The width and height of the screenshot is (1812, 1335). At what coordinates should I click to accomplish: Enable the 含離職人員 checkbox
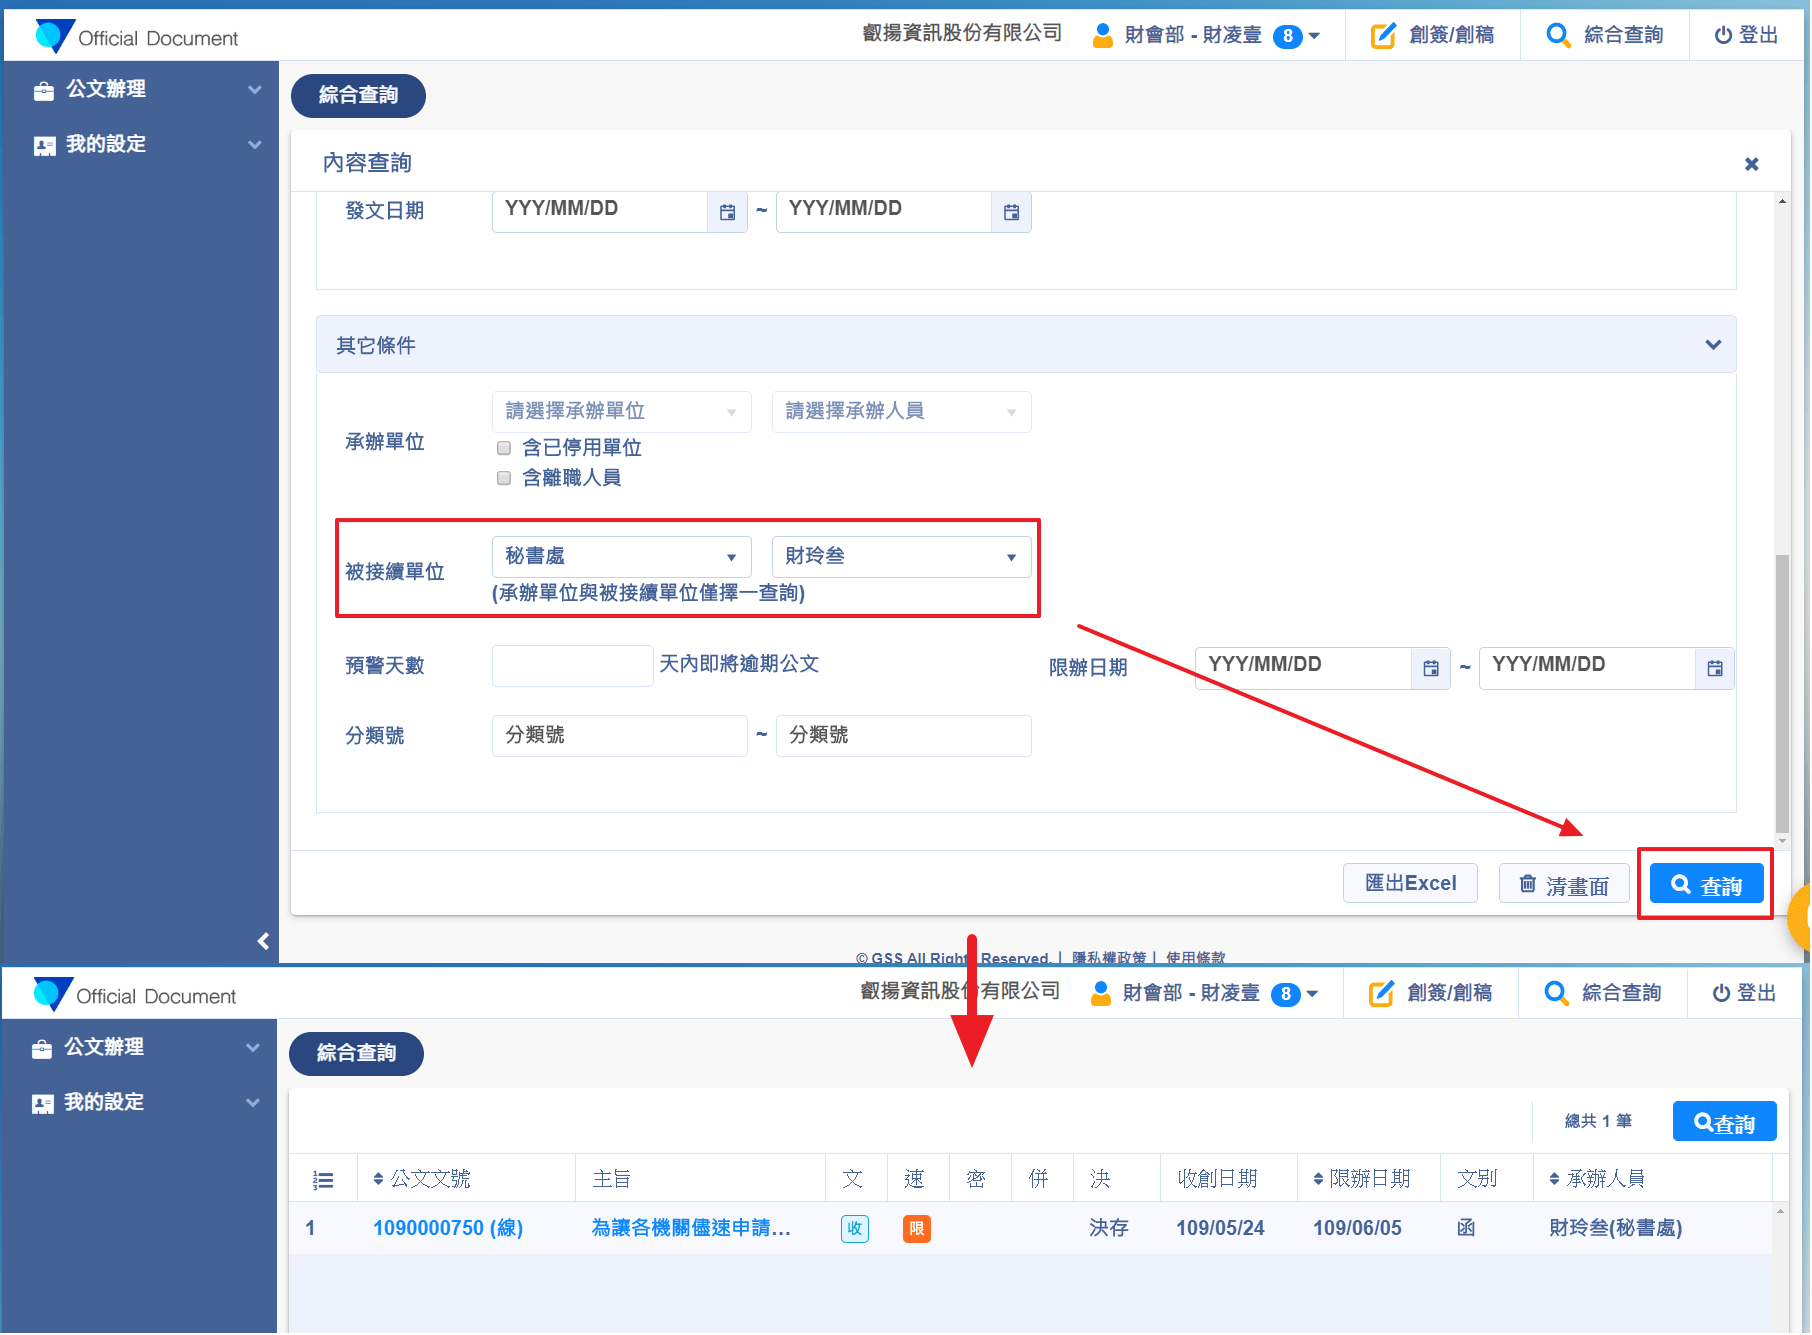click(504, 478)
